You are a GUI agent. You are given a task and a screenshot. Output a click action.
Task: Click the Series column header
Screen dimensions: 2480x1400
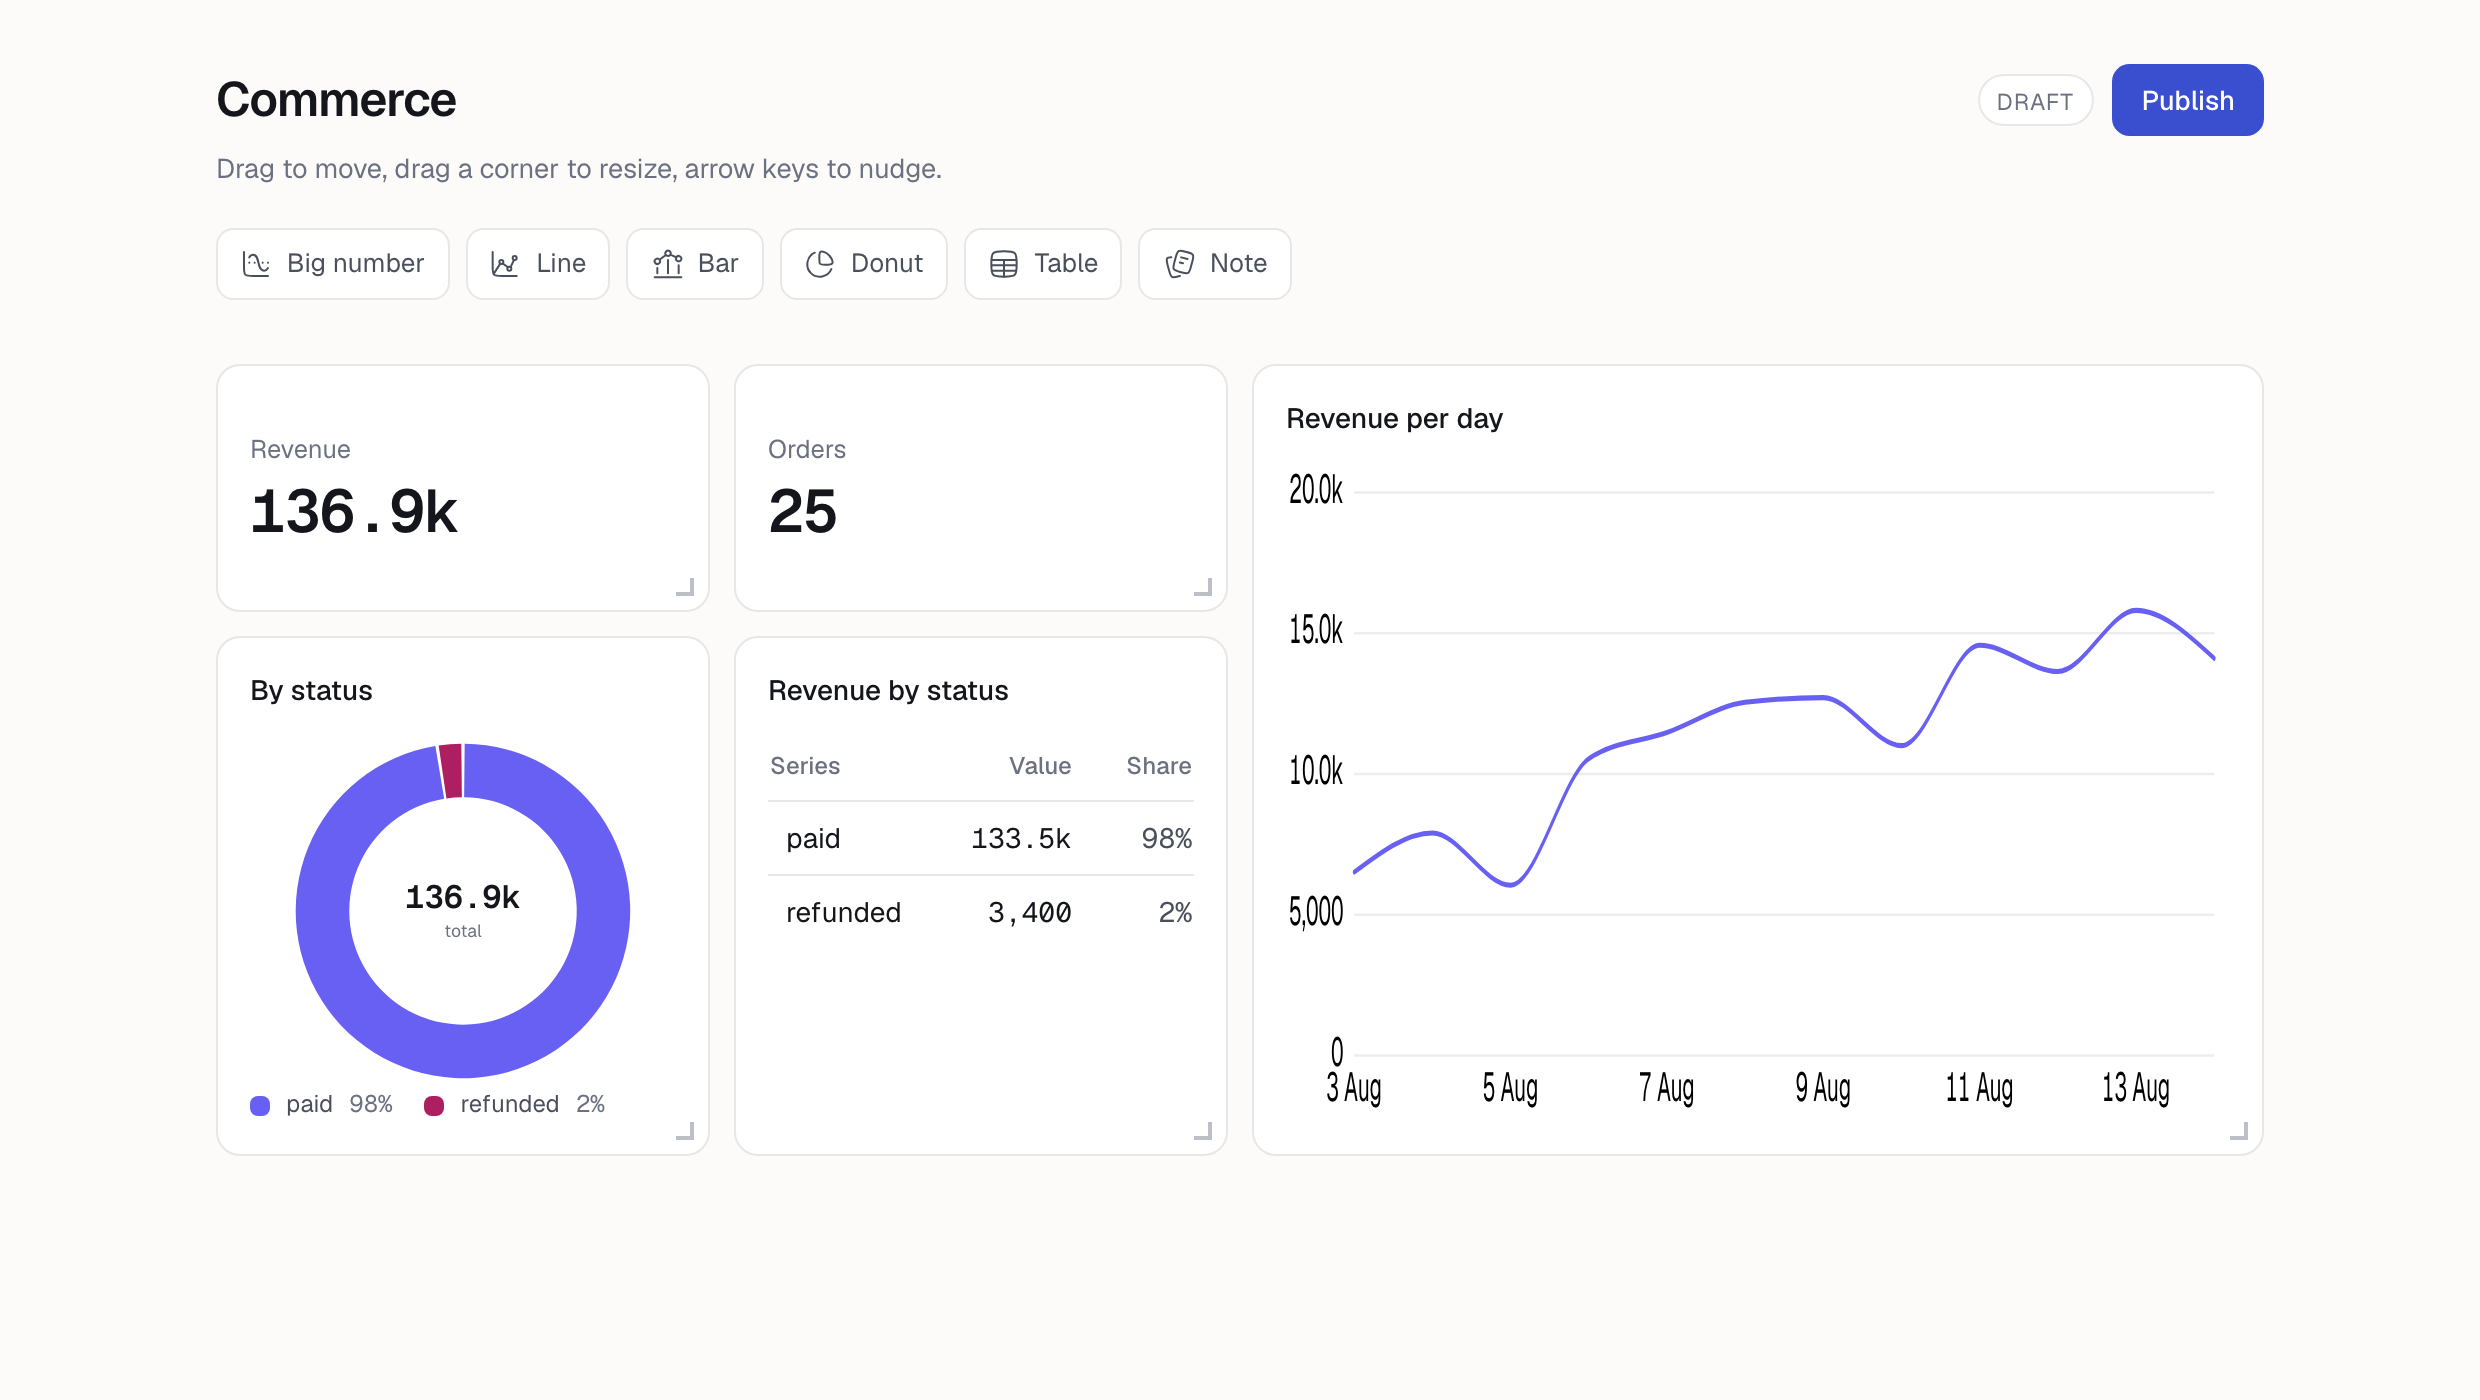805,766
